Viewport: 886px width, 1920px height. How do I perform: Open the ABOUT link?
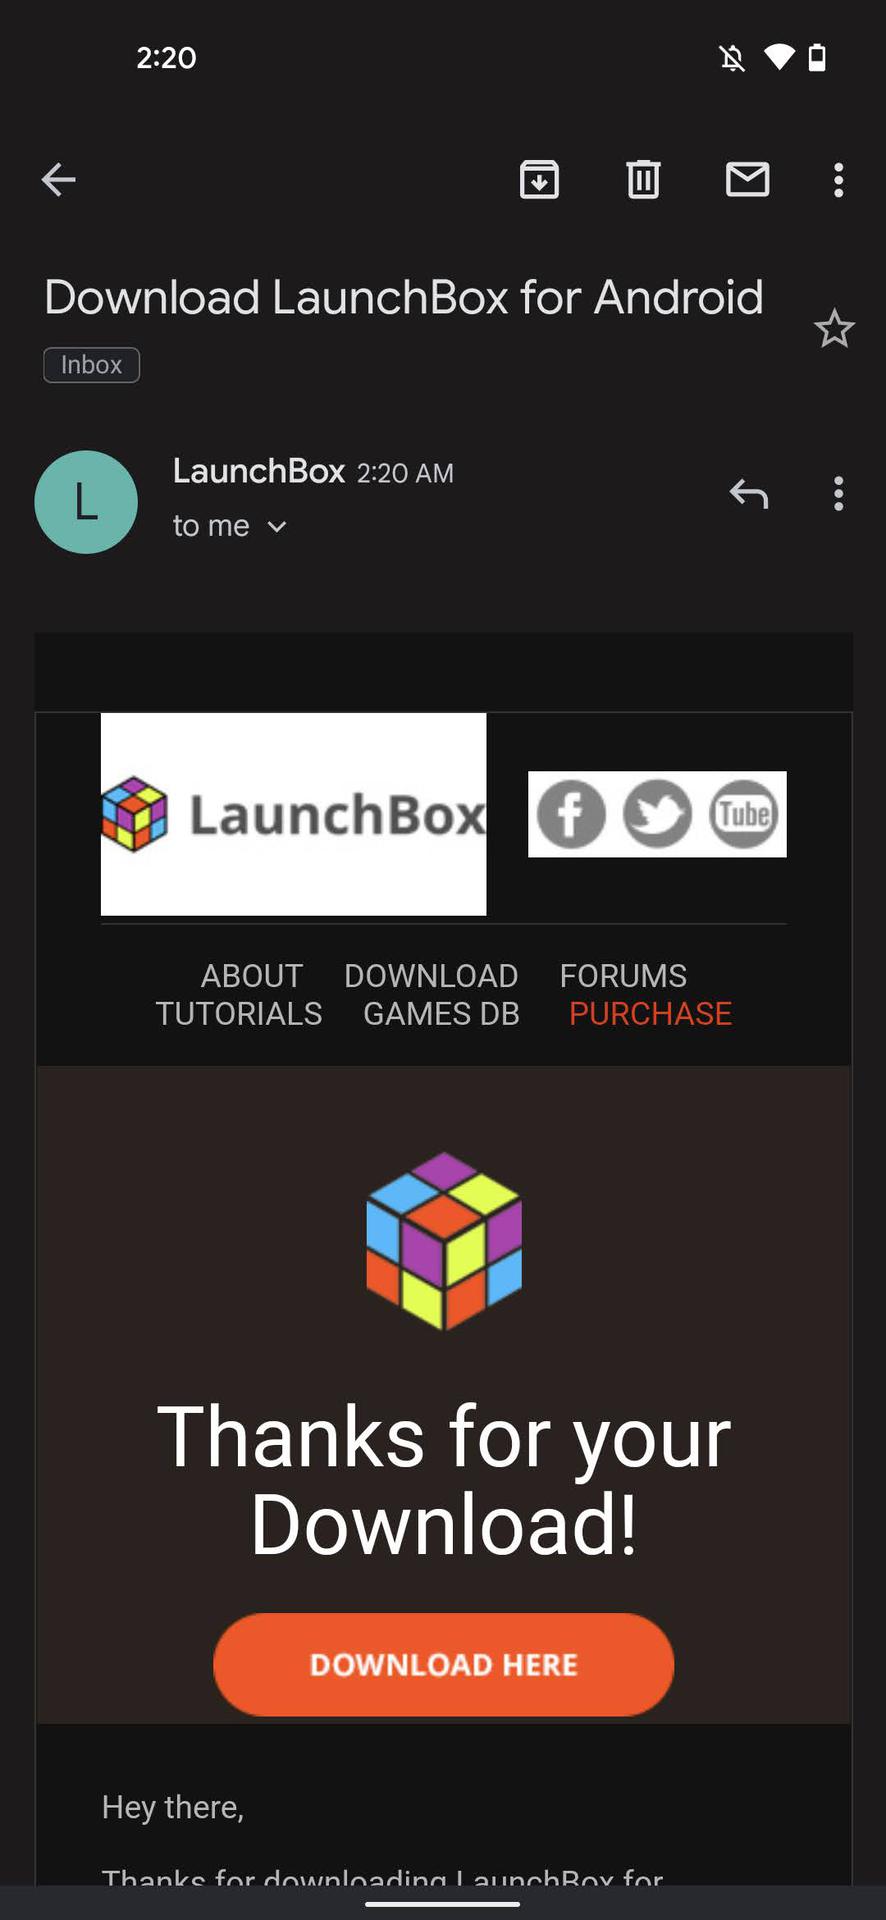point(251,976)
